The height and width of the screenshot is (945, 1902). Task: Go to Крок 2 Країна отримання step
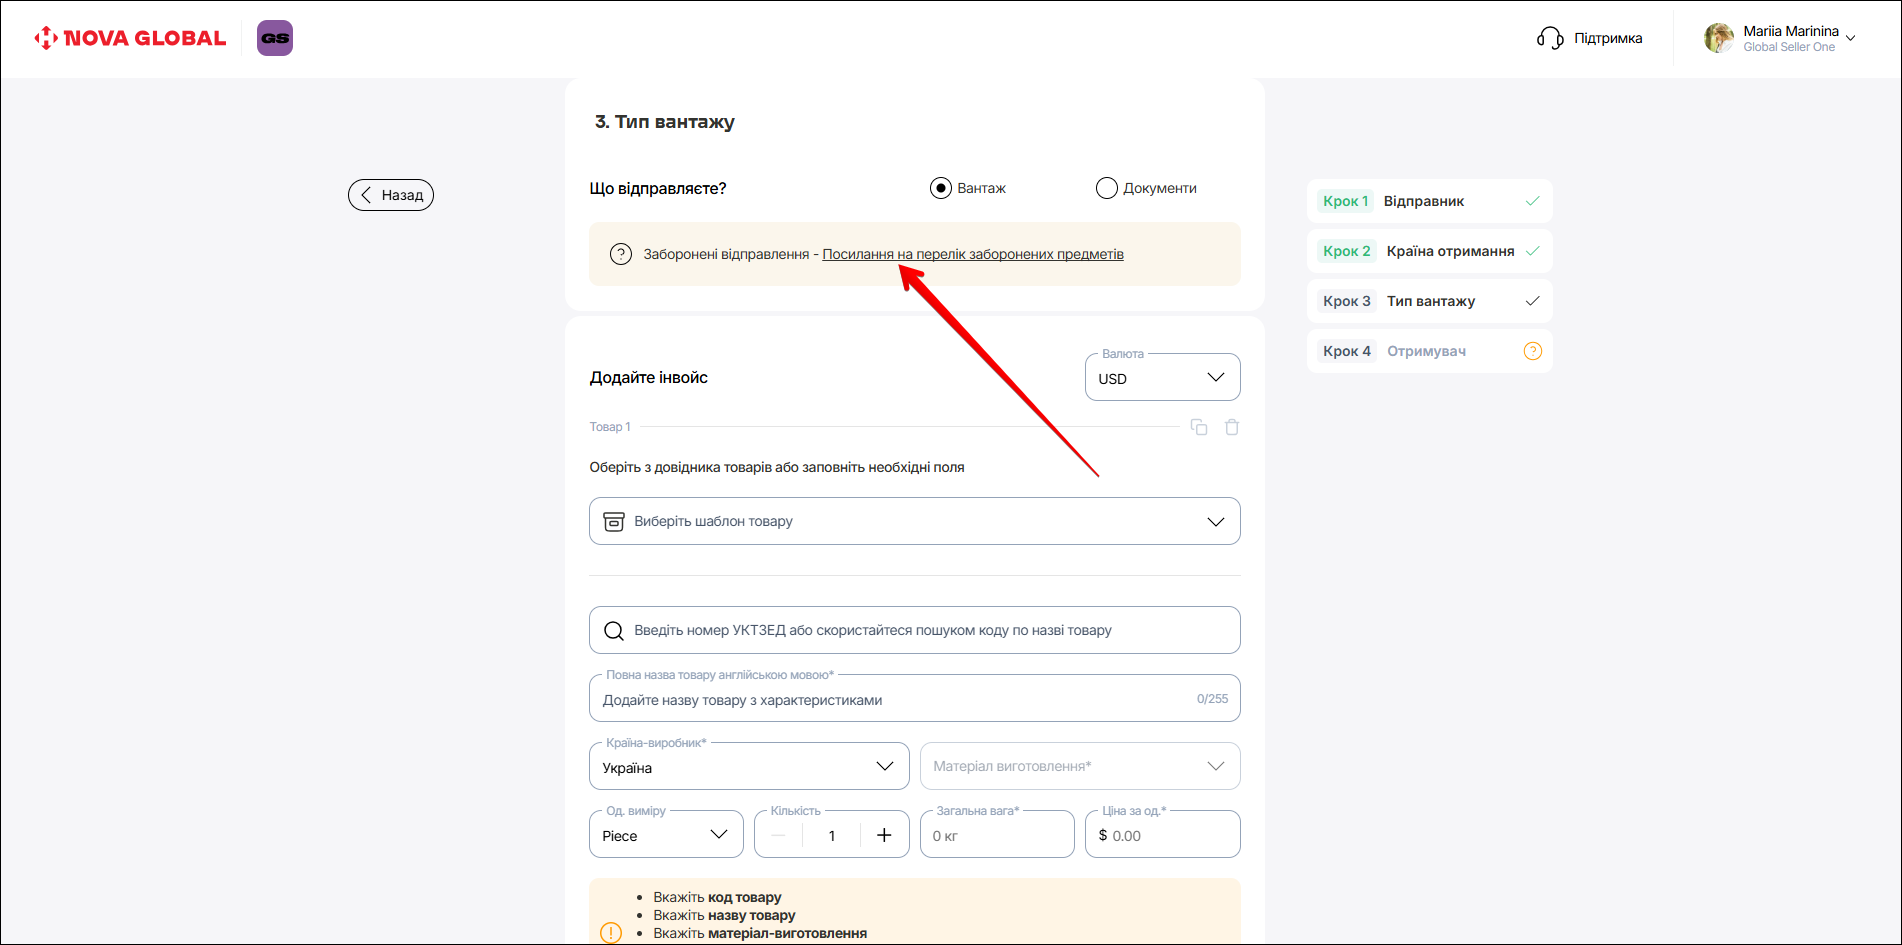(x=1428, y=251)
